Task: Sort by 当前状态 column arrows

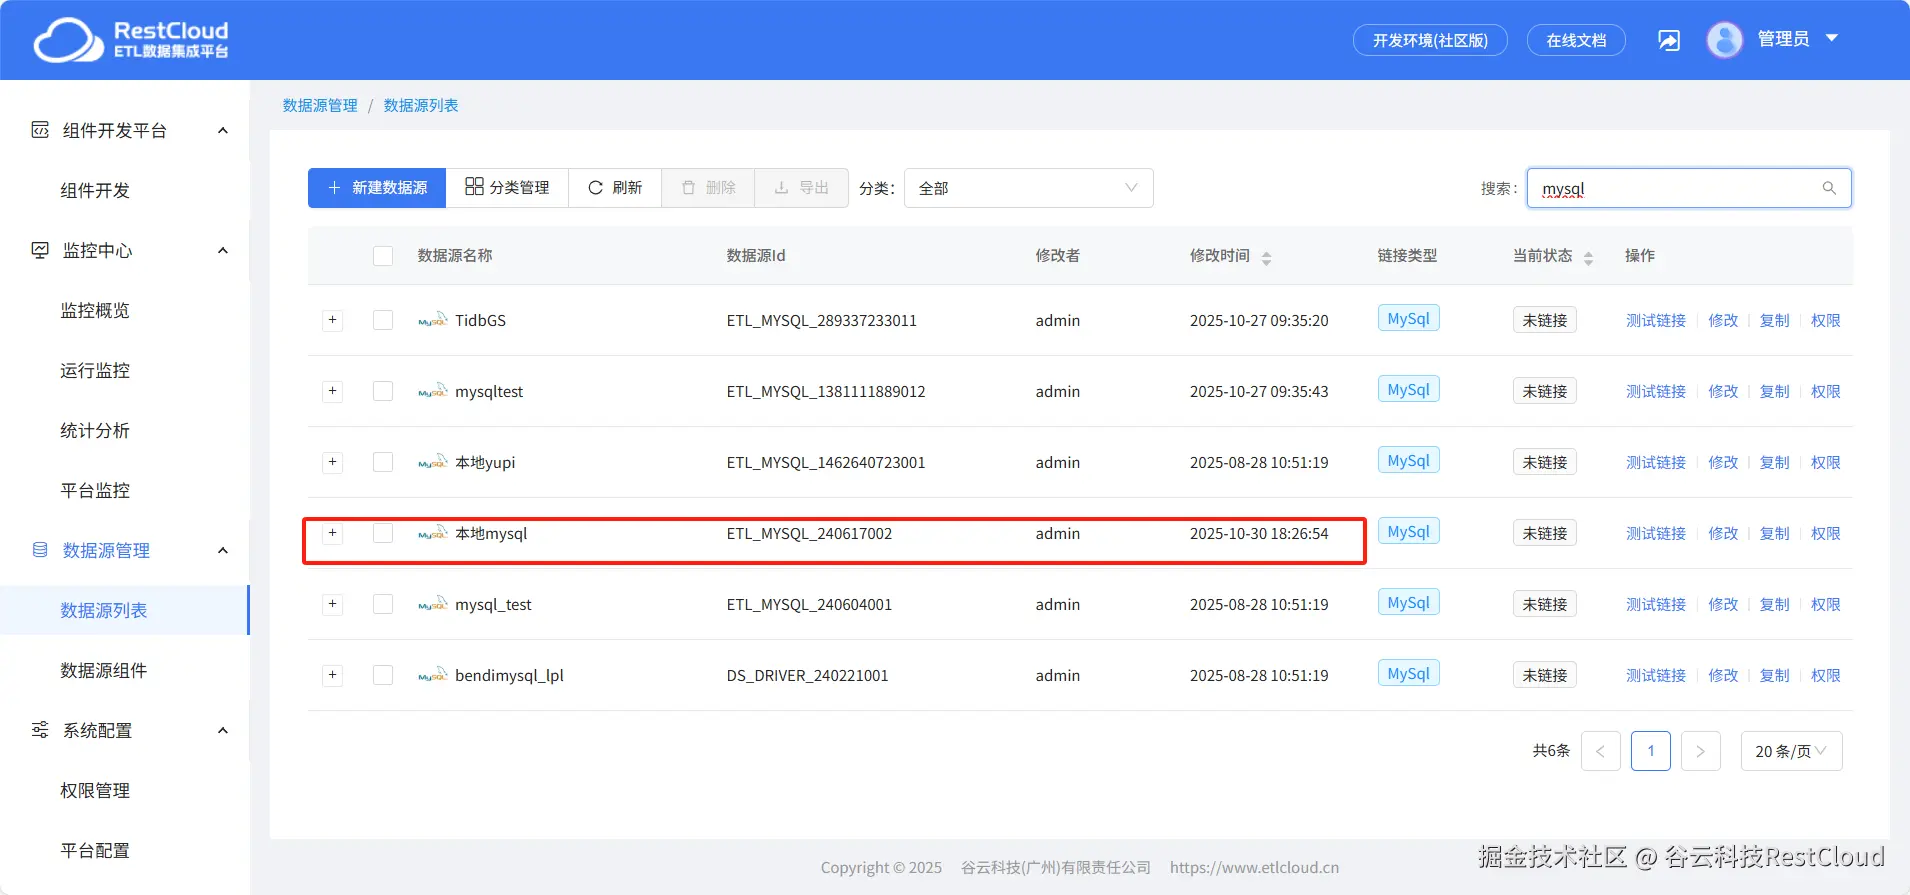Action: [x=1588, y=258]
